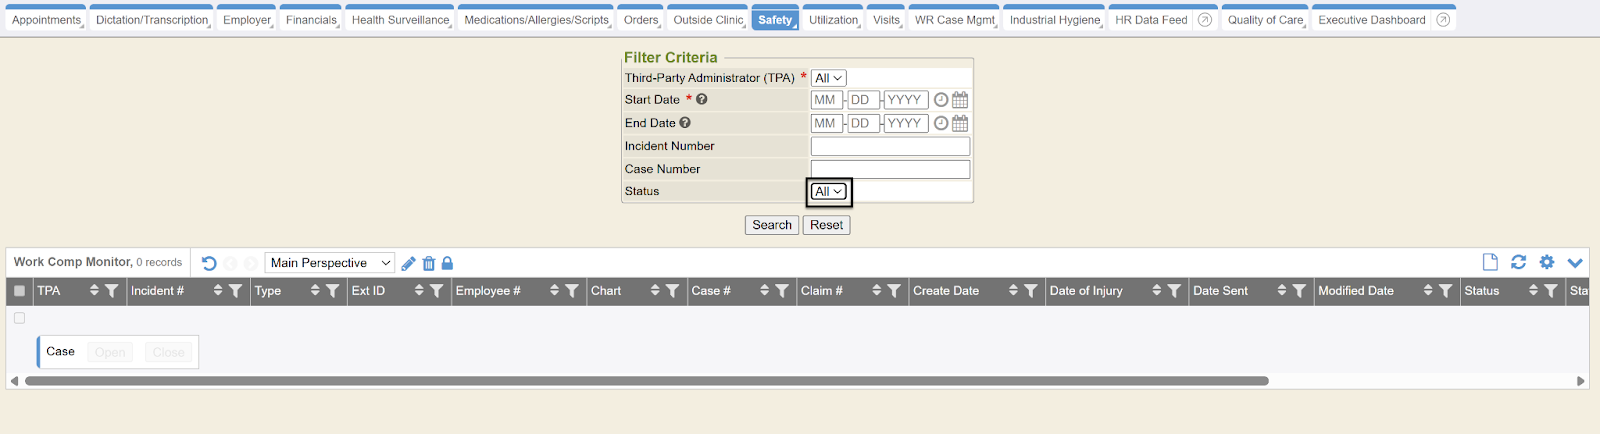This screenshot has height=434, width=1600.
Task: Switch to the WR Case Mgmt tab
Action: [x=954, y=20]
